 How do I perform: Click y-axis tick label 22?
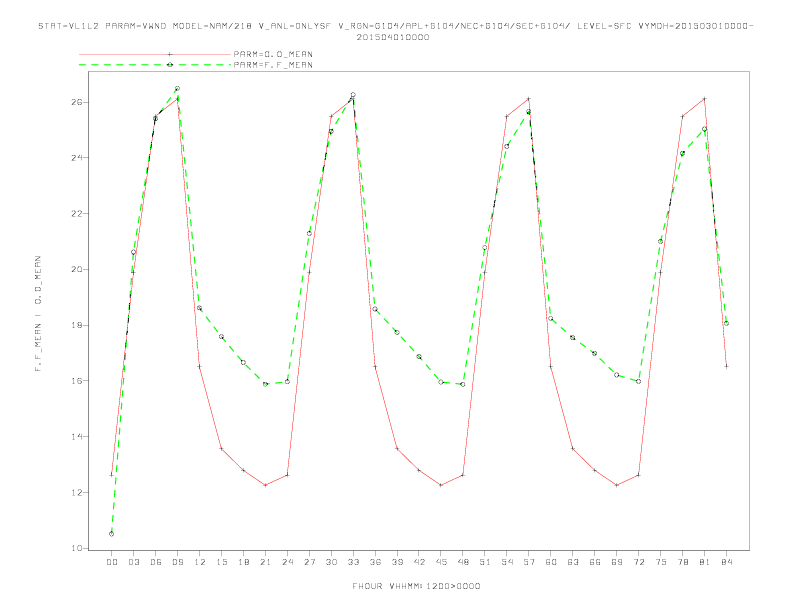pos(77,214)
